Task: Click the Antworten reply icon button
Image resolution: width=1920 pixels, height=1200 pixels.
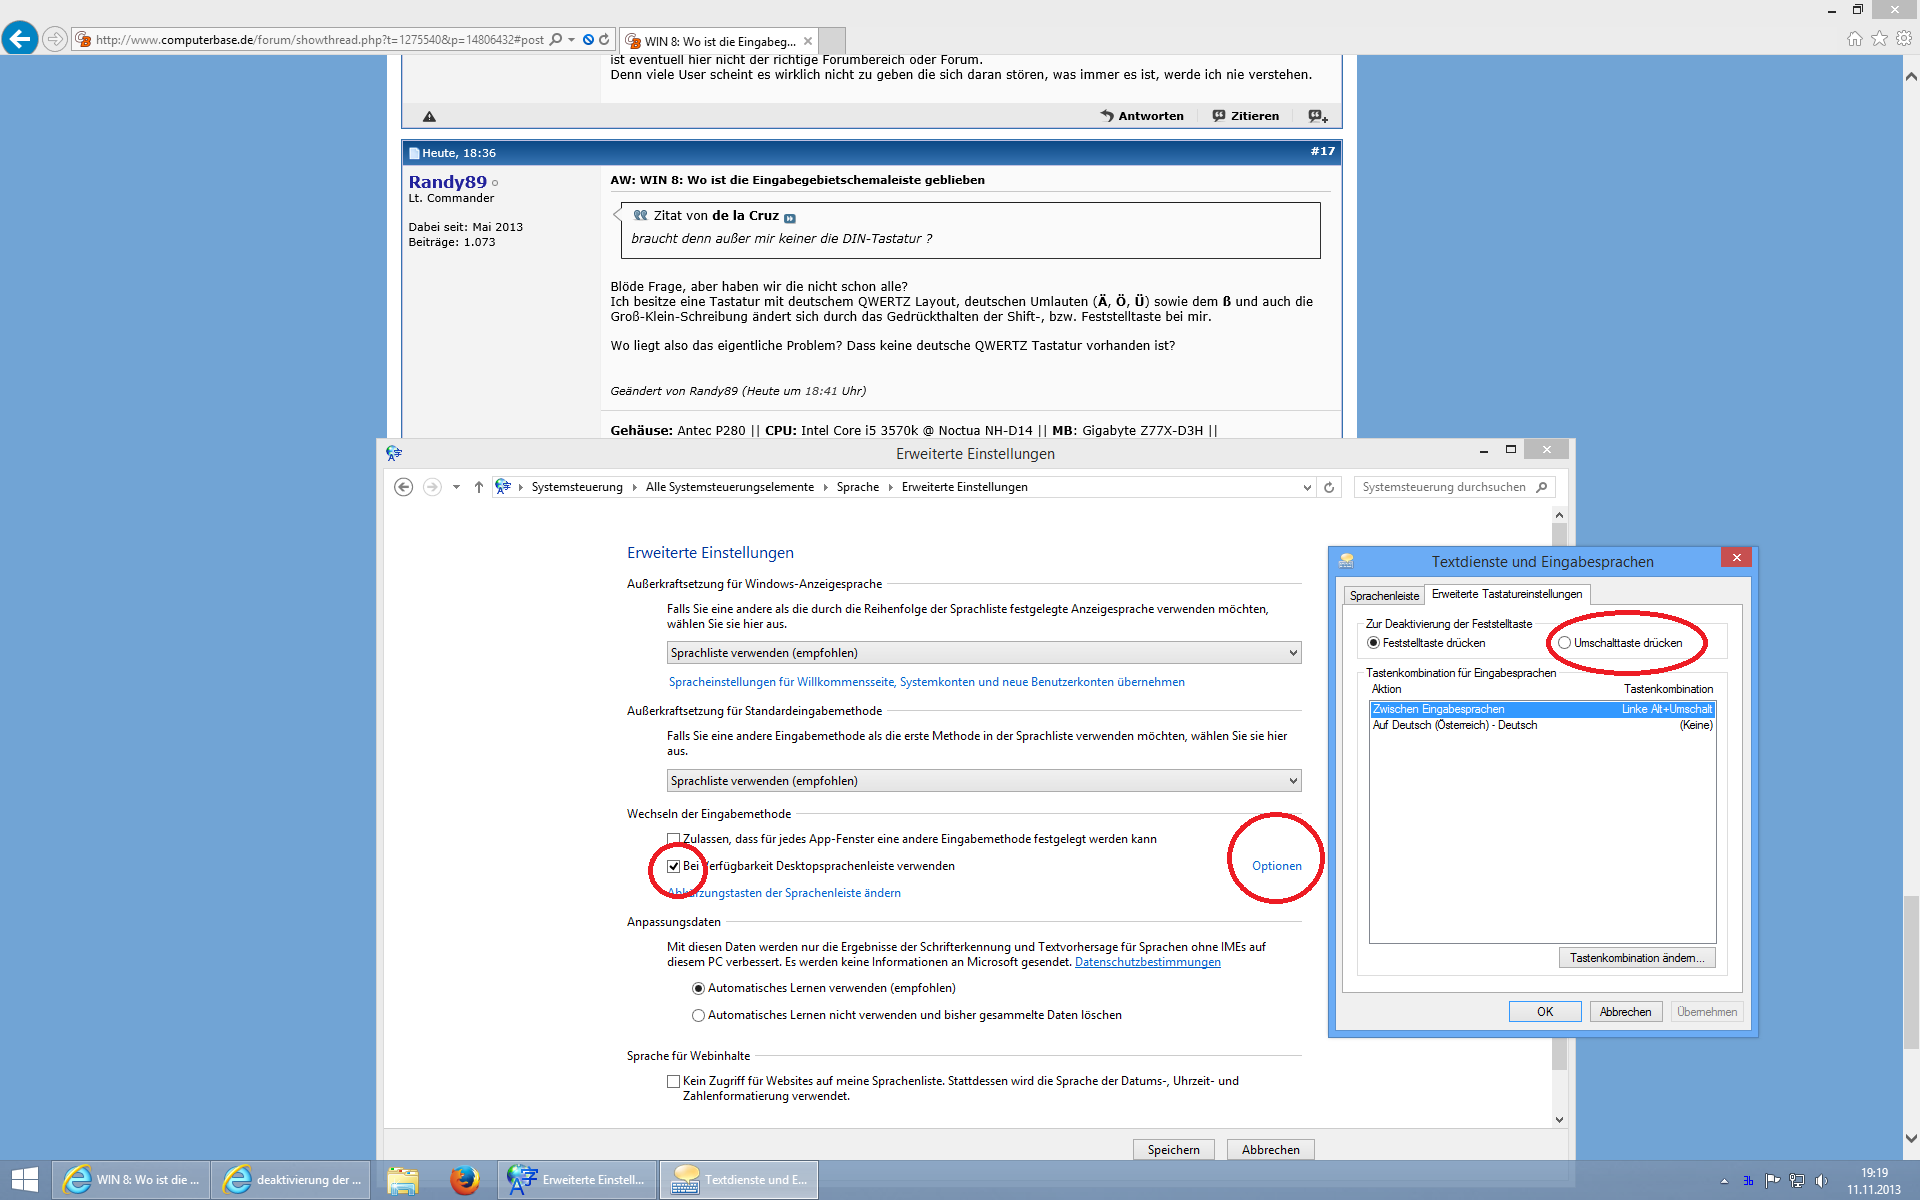Action: (x=1142, y=116)
